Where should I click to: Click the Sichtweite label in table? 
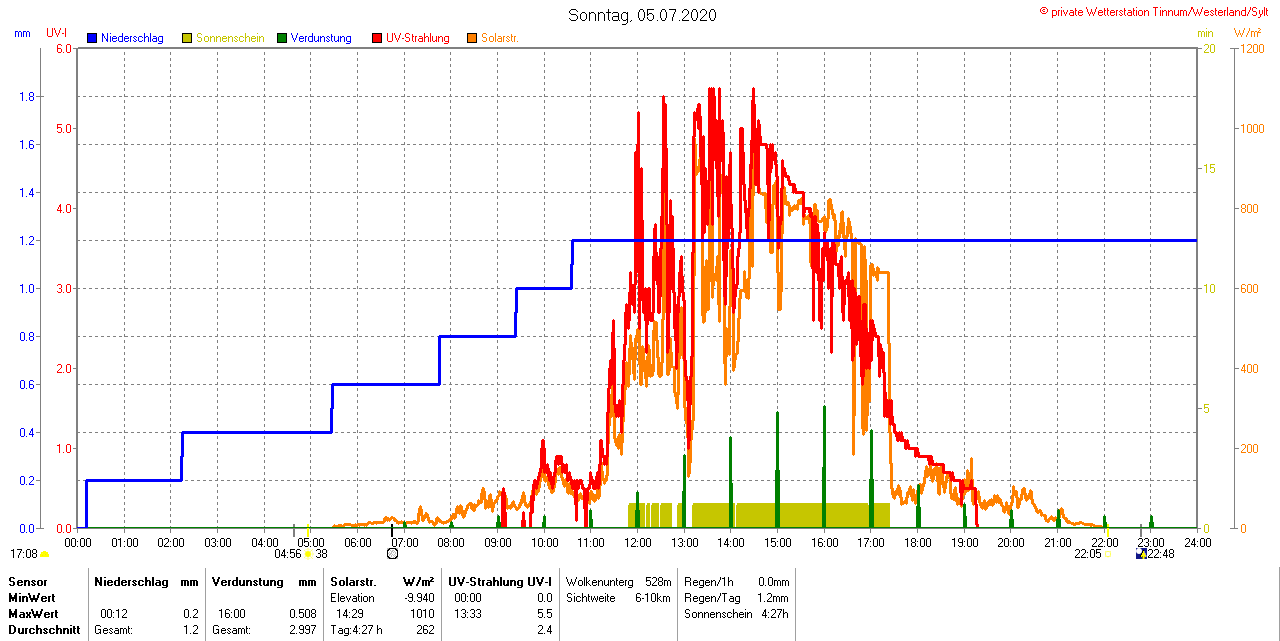pyautogui.click(x=592, y=598)
